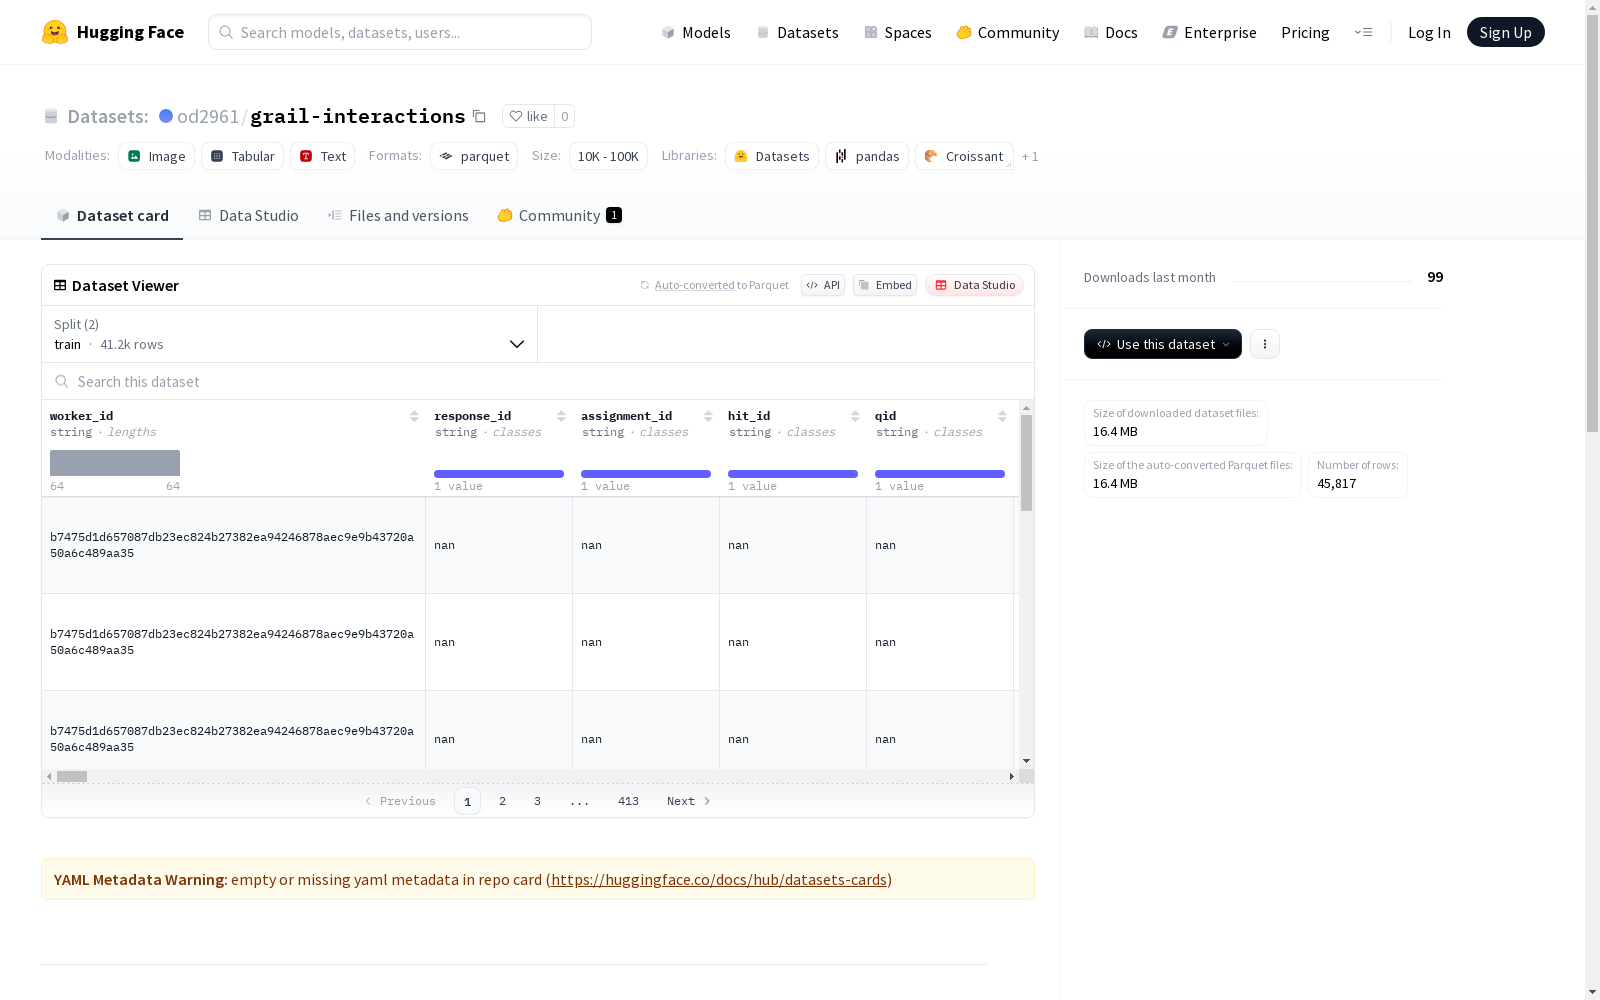
Task: Open the Auto-converted to Parquet link
Action: (x=694, y=285)
